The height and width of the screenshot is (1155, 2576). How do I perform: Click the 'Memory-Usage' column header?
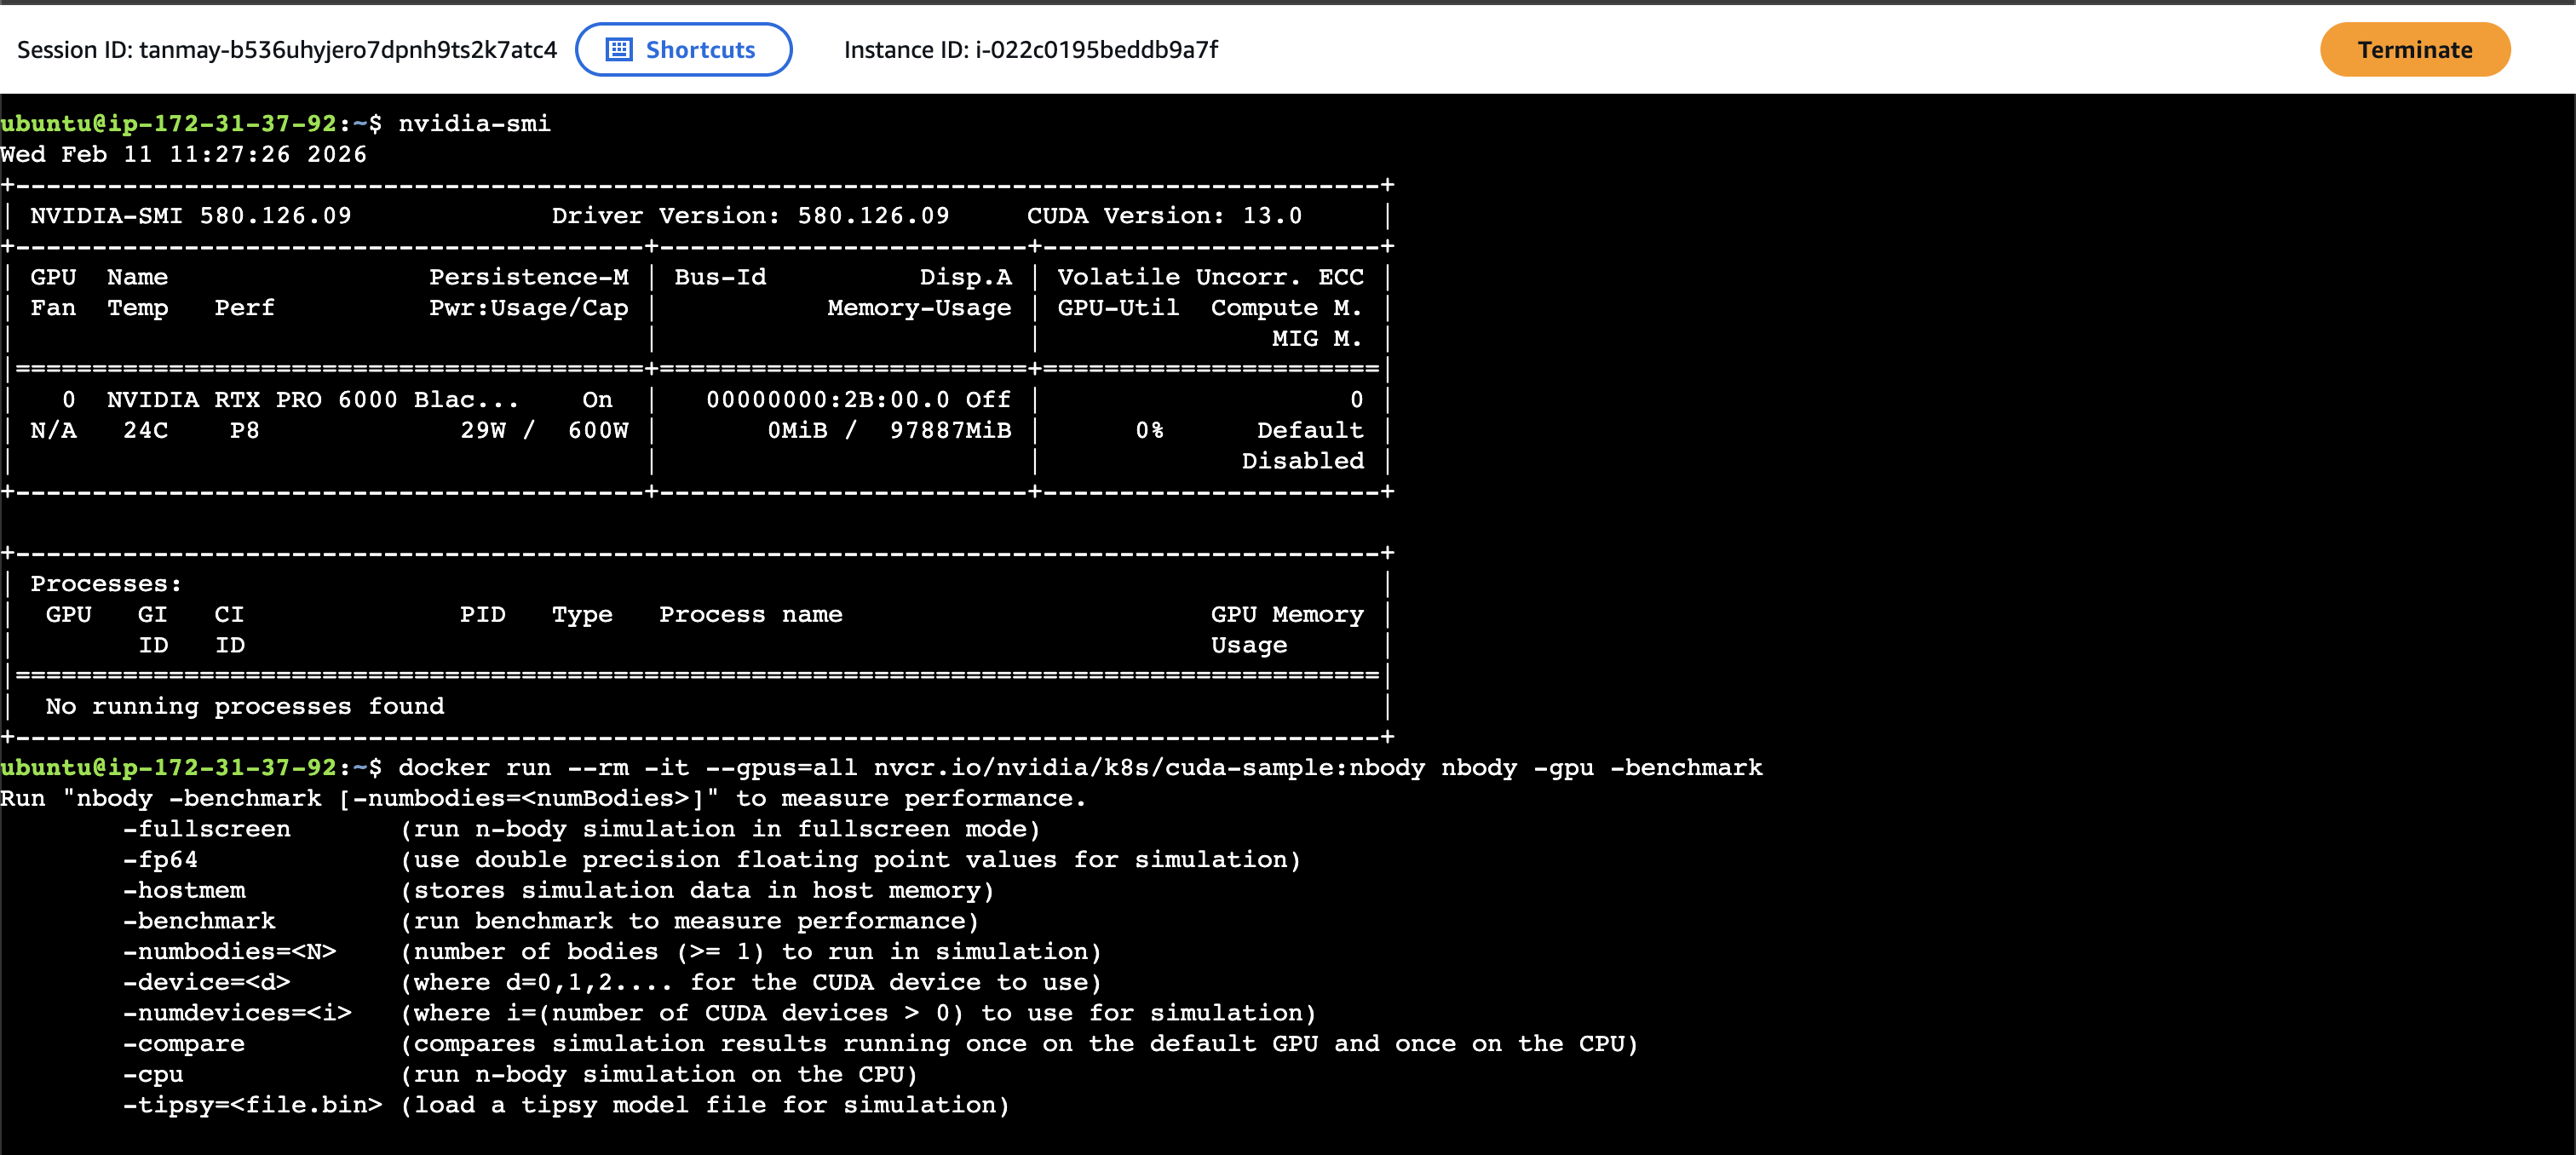[919, 308]
